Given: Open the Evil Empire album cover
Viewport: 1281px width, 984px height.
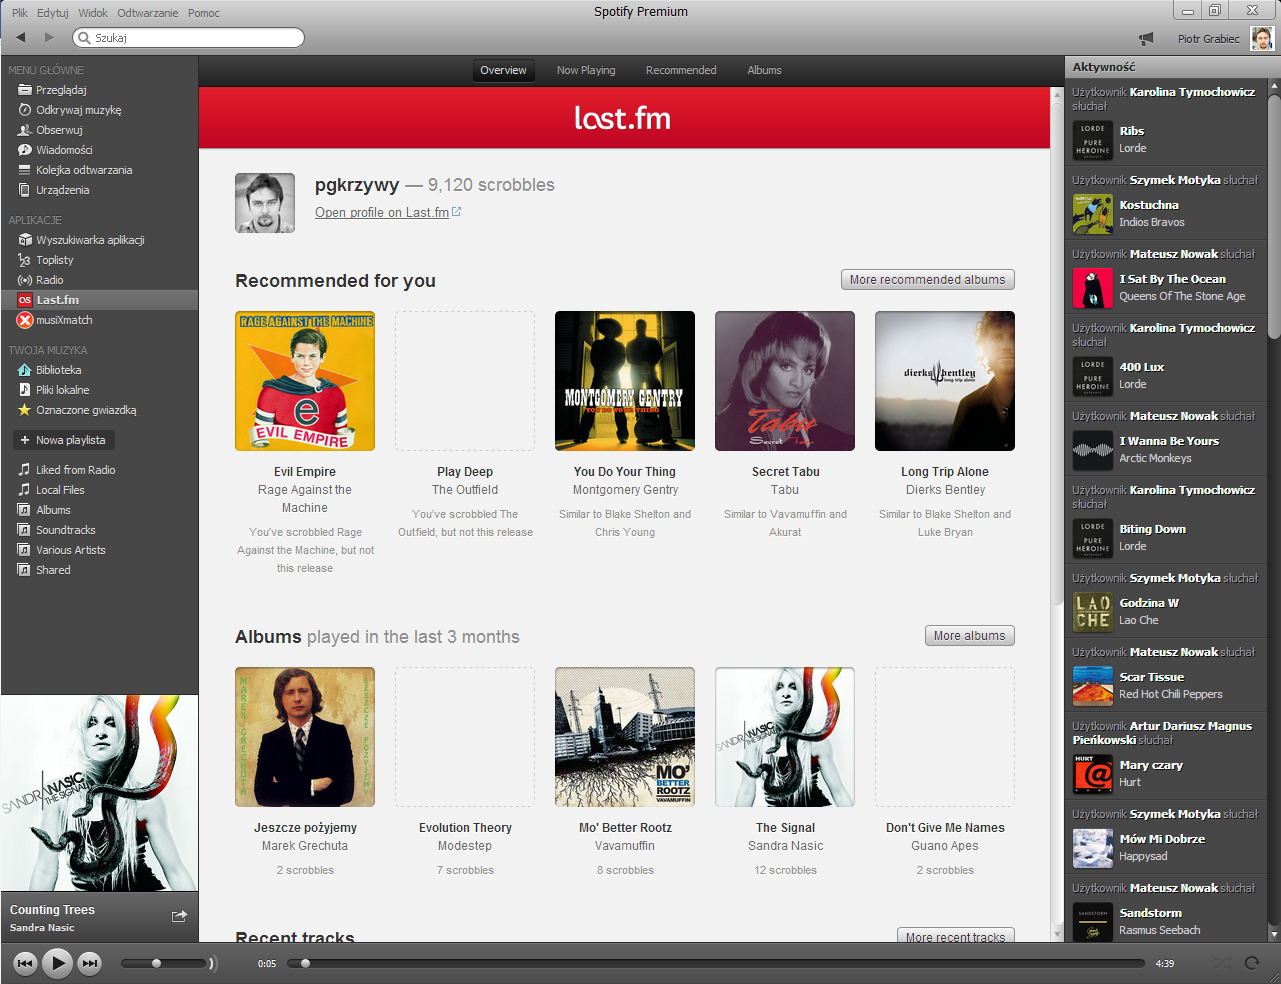Looking at the screenshot, I should tap(305, 381).
